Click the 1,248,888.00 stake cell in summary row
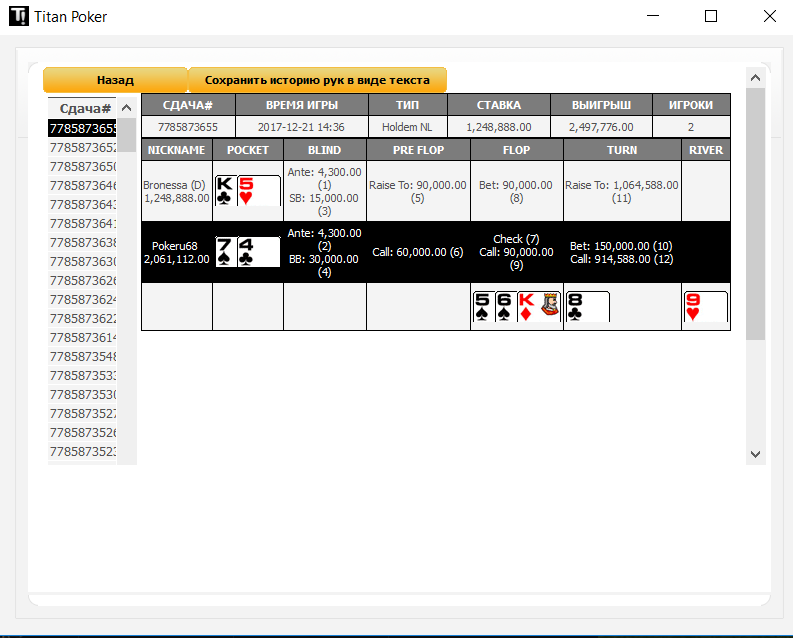Image resolution: width=793 pixels, height=638 pixels. pos(499,127)
